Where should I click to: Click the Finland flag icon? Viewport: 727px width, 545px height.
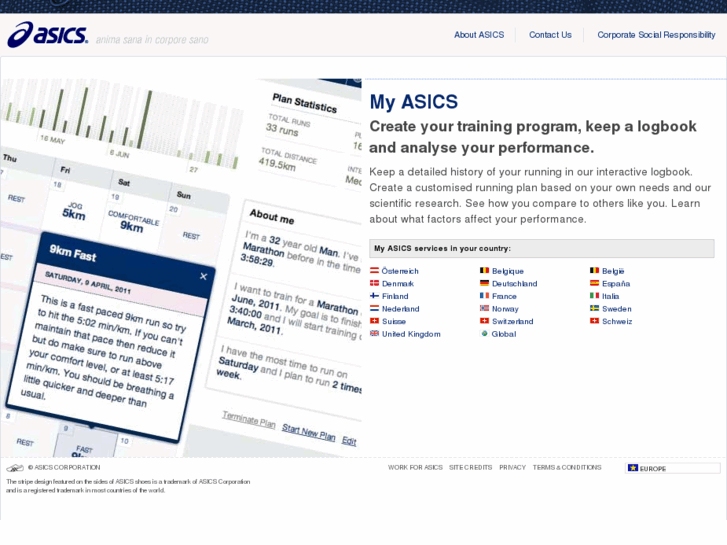click(374, 295)
